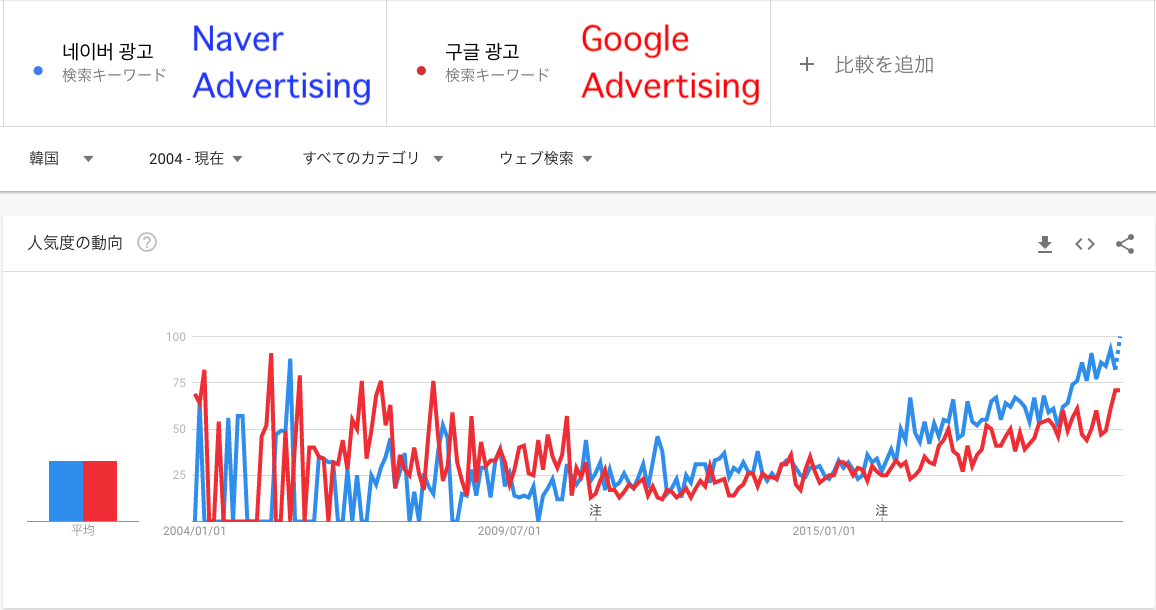Select the blue dot for 네이버 광고
Viewport: 1156px width, 610px height.
pos(38,71)
